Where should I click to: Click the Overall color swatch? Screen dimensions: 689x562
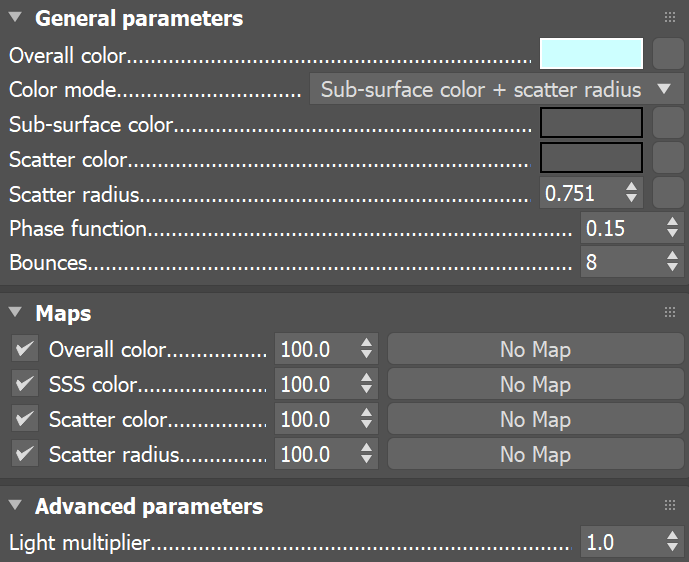click(x=591, y=54)
